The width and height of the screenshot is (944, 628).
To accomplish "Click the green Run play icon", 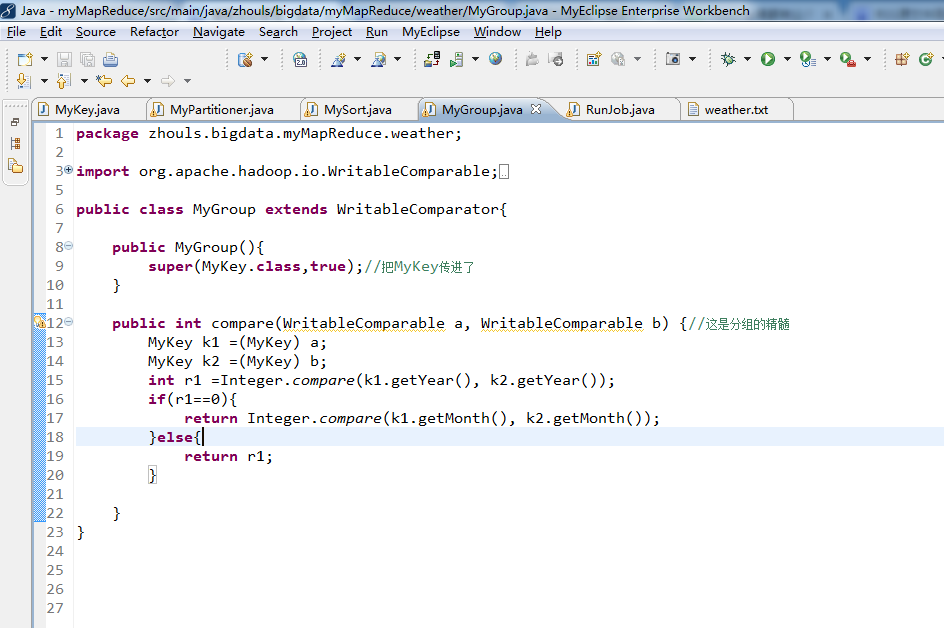I will tap(768, 59).
